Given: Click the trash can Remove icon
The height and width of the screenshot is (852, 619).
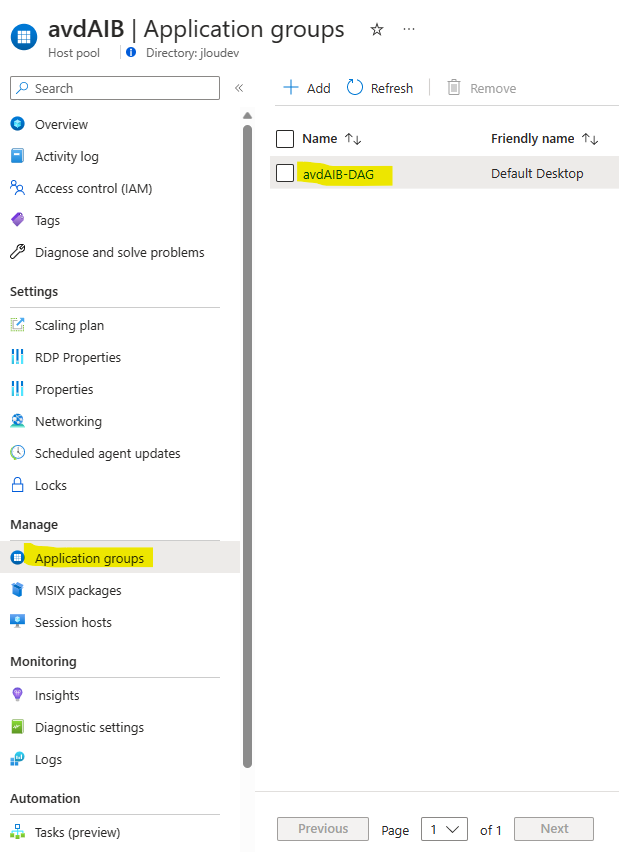Looking at the screenshot, I should coord(454,87).
